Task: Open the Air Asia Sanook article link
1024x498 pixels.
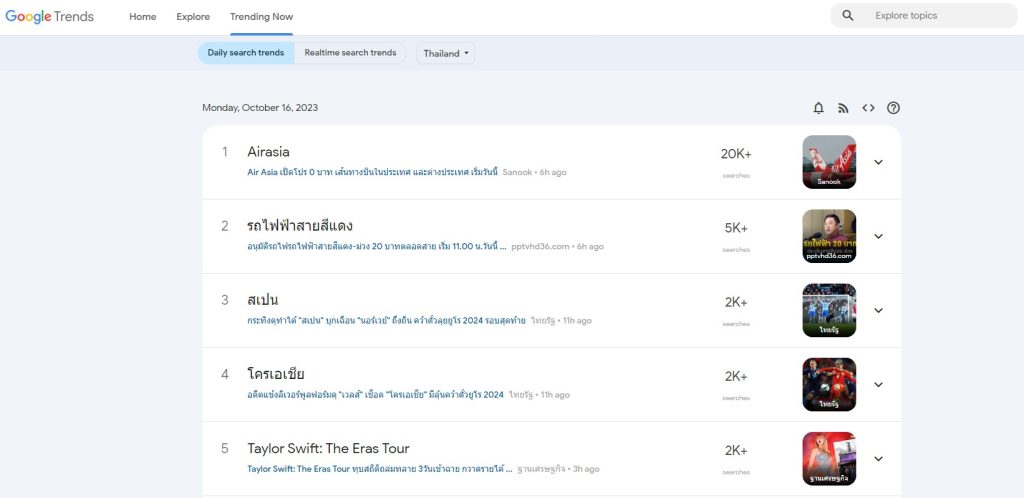Action: click(372, 172)
